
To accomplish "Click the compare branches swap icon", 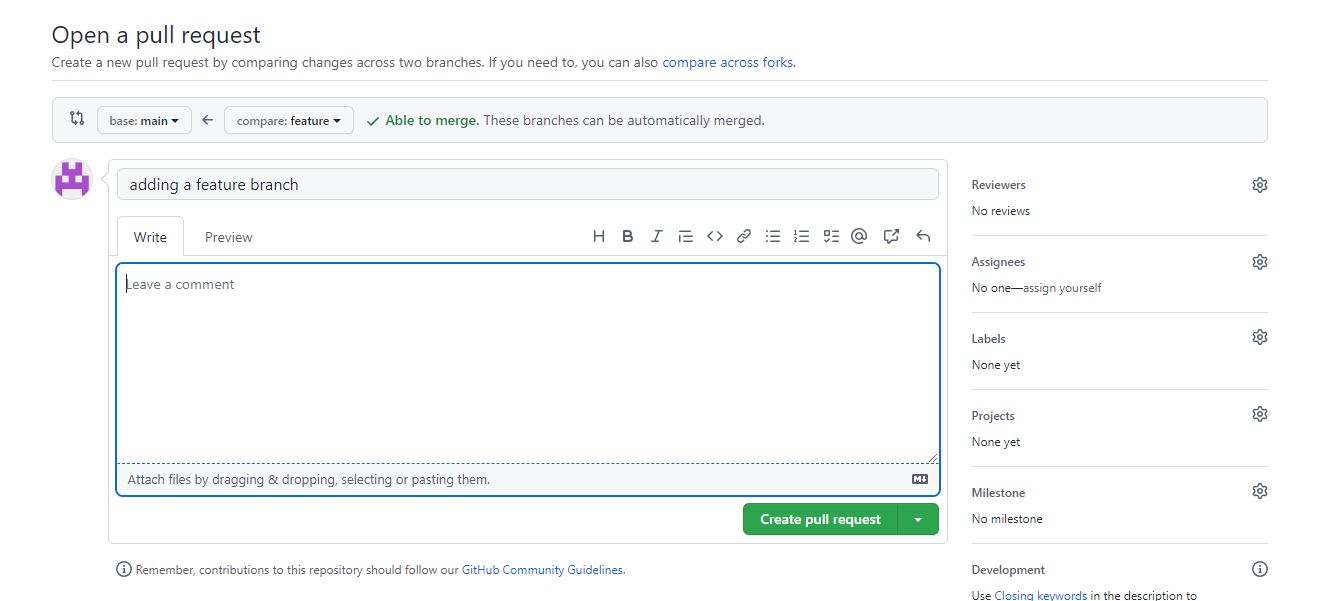I will 77,119.
